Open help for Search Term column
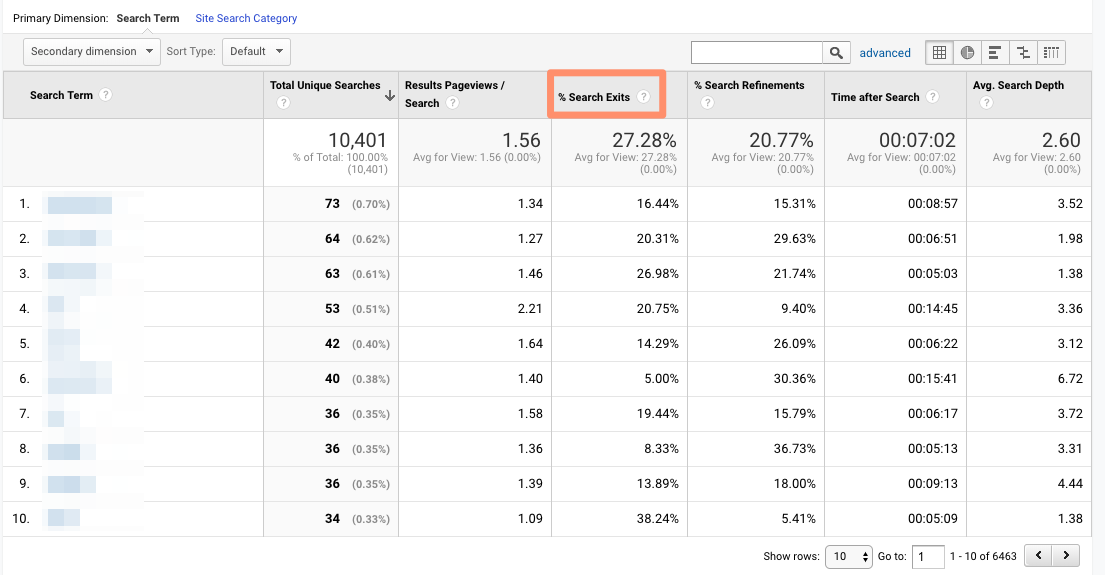 coord(105,94)
